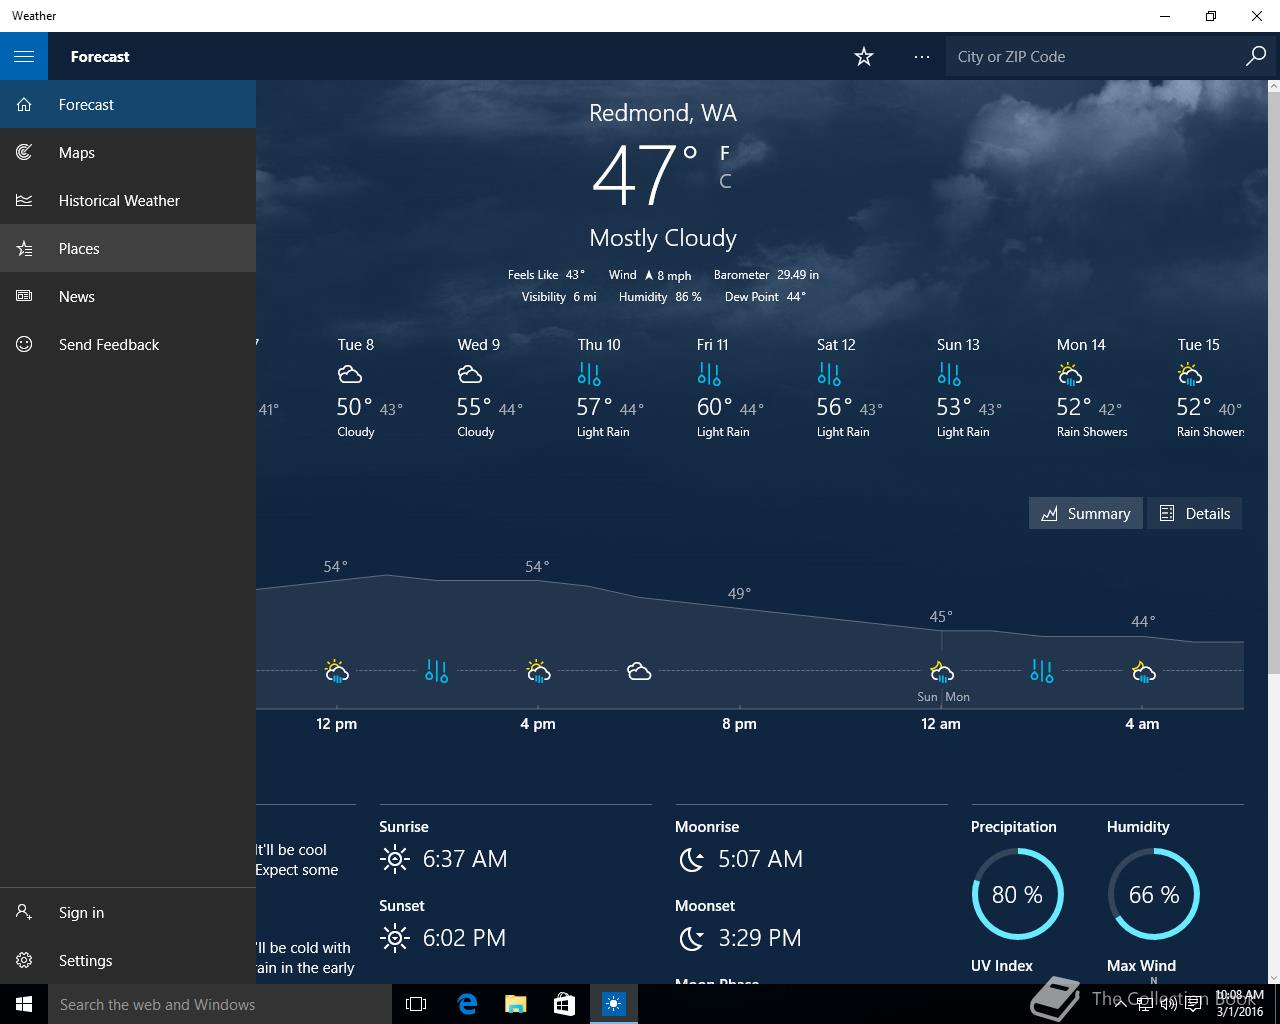Switch temperature units to Fahrenheit
The height and width of the screenshot is (1024, 1280).
[x=725, y=153]
